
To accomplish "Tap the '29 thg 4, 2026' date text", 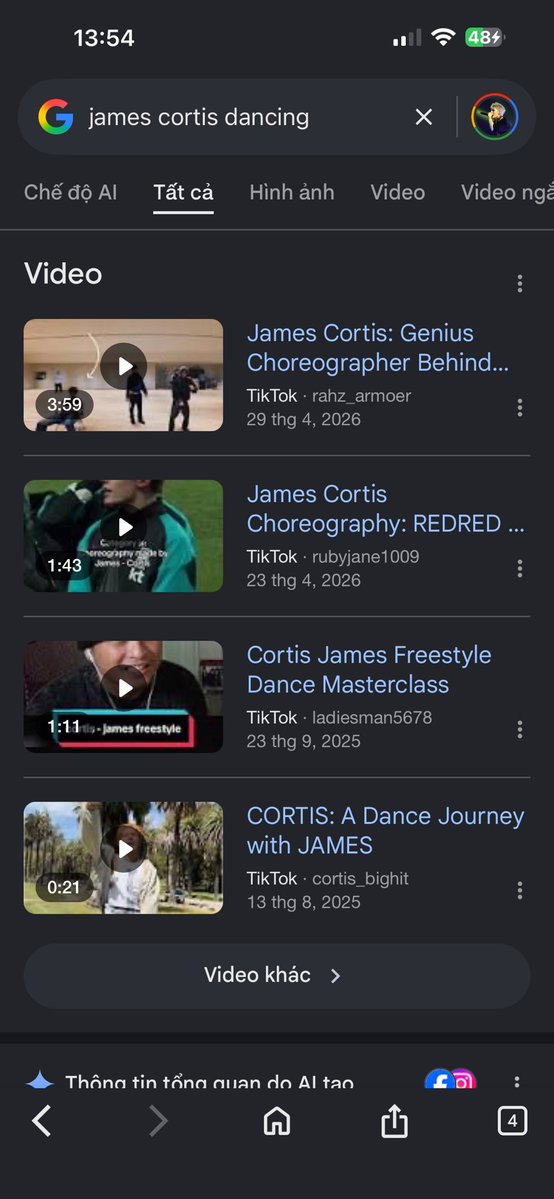I will (x=304, y=419).
